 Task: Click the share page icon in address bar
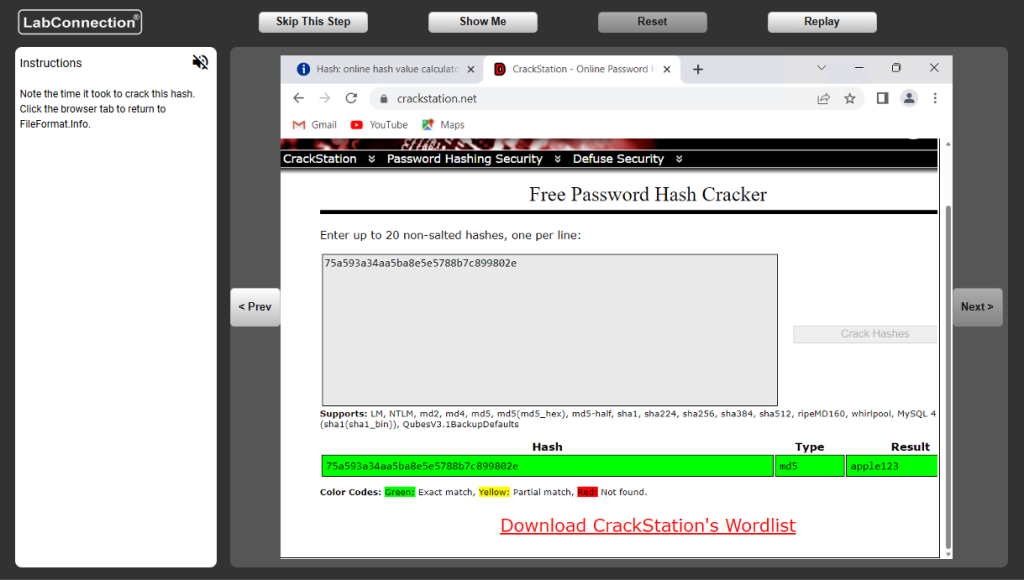point(823,98)
